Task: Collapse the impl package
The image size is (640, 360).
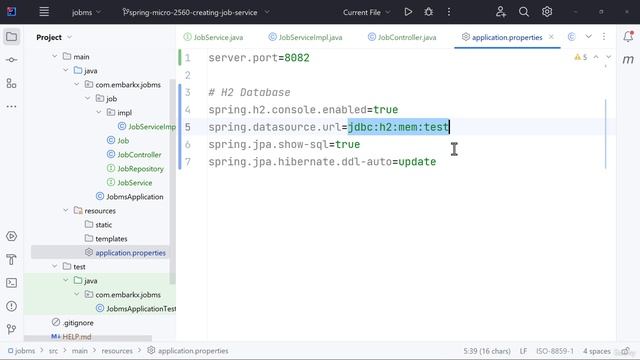Action: click(99, 112)
